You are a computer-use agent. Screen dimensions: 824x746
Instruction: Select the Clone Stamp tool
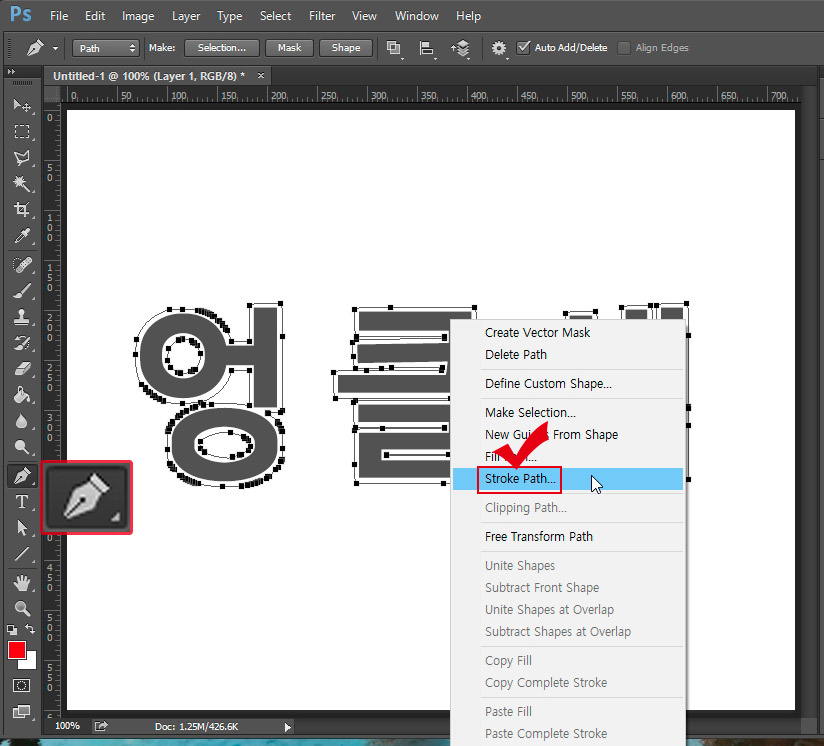click(x=22, y=317)
